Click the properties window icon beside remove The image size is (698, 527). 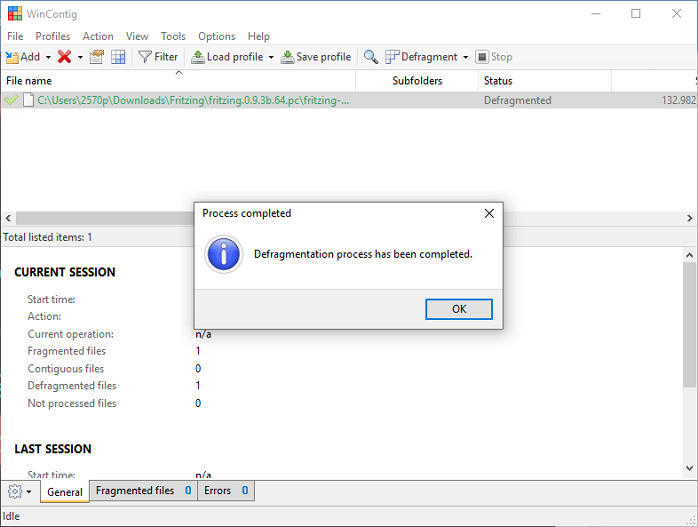click(97, 57)
